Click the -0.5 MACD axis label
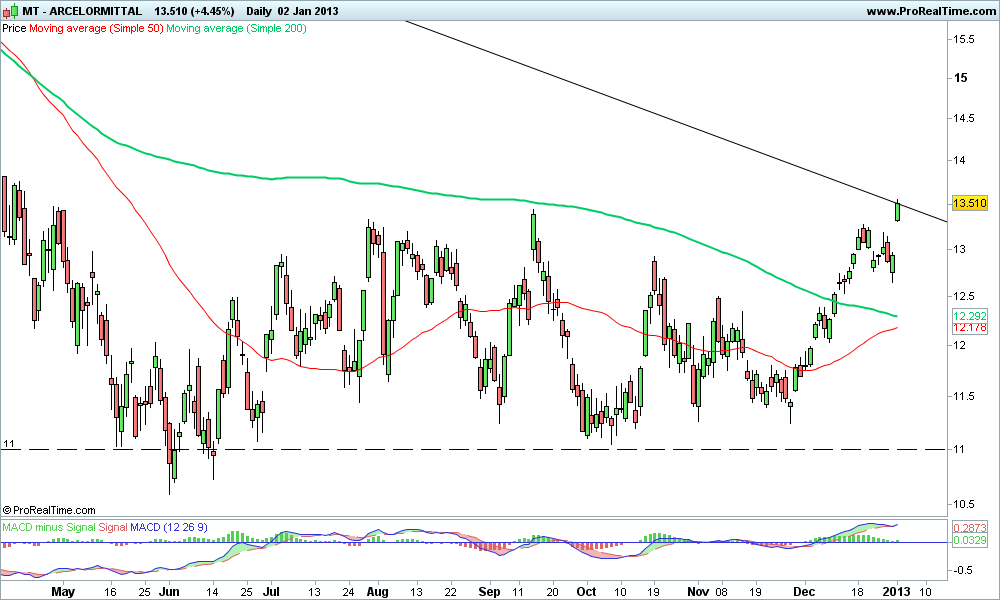Image resolution: width=1000 pixels, height=600 pixels. click(962, 570)
